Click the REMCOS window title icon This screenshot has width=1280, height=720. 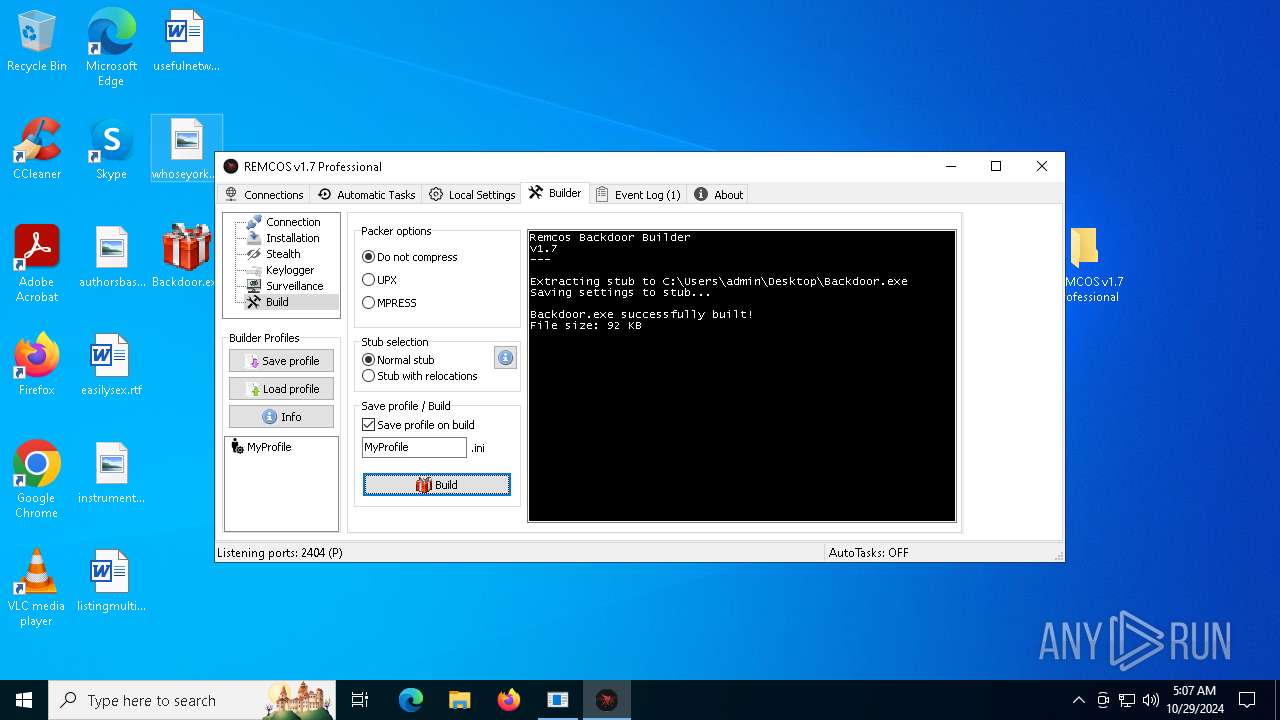[231, 167]
